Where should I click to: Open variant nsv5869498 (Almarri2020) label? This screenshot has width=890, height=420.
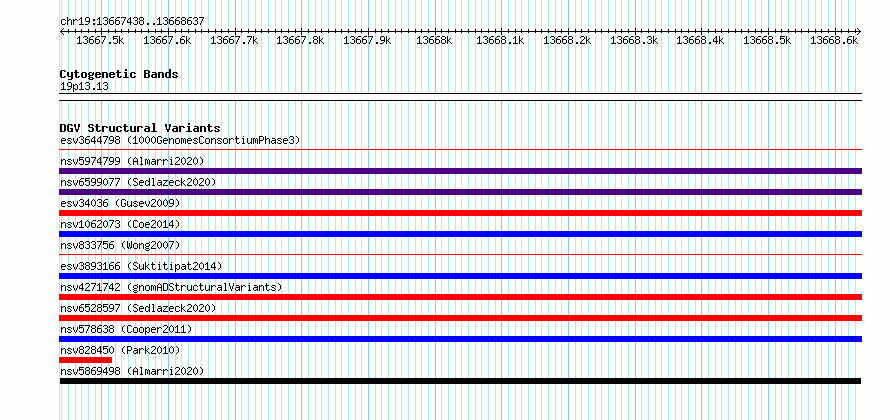[x=132, y=371]
